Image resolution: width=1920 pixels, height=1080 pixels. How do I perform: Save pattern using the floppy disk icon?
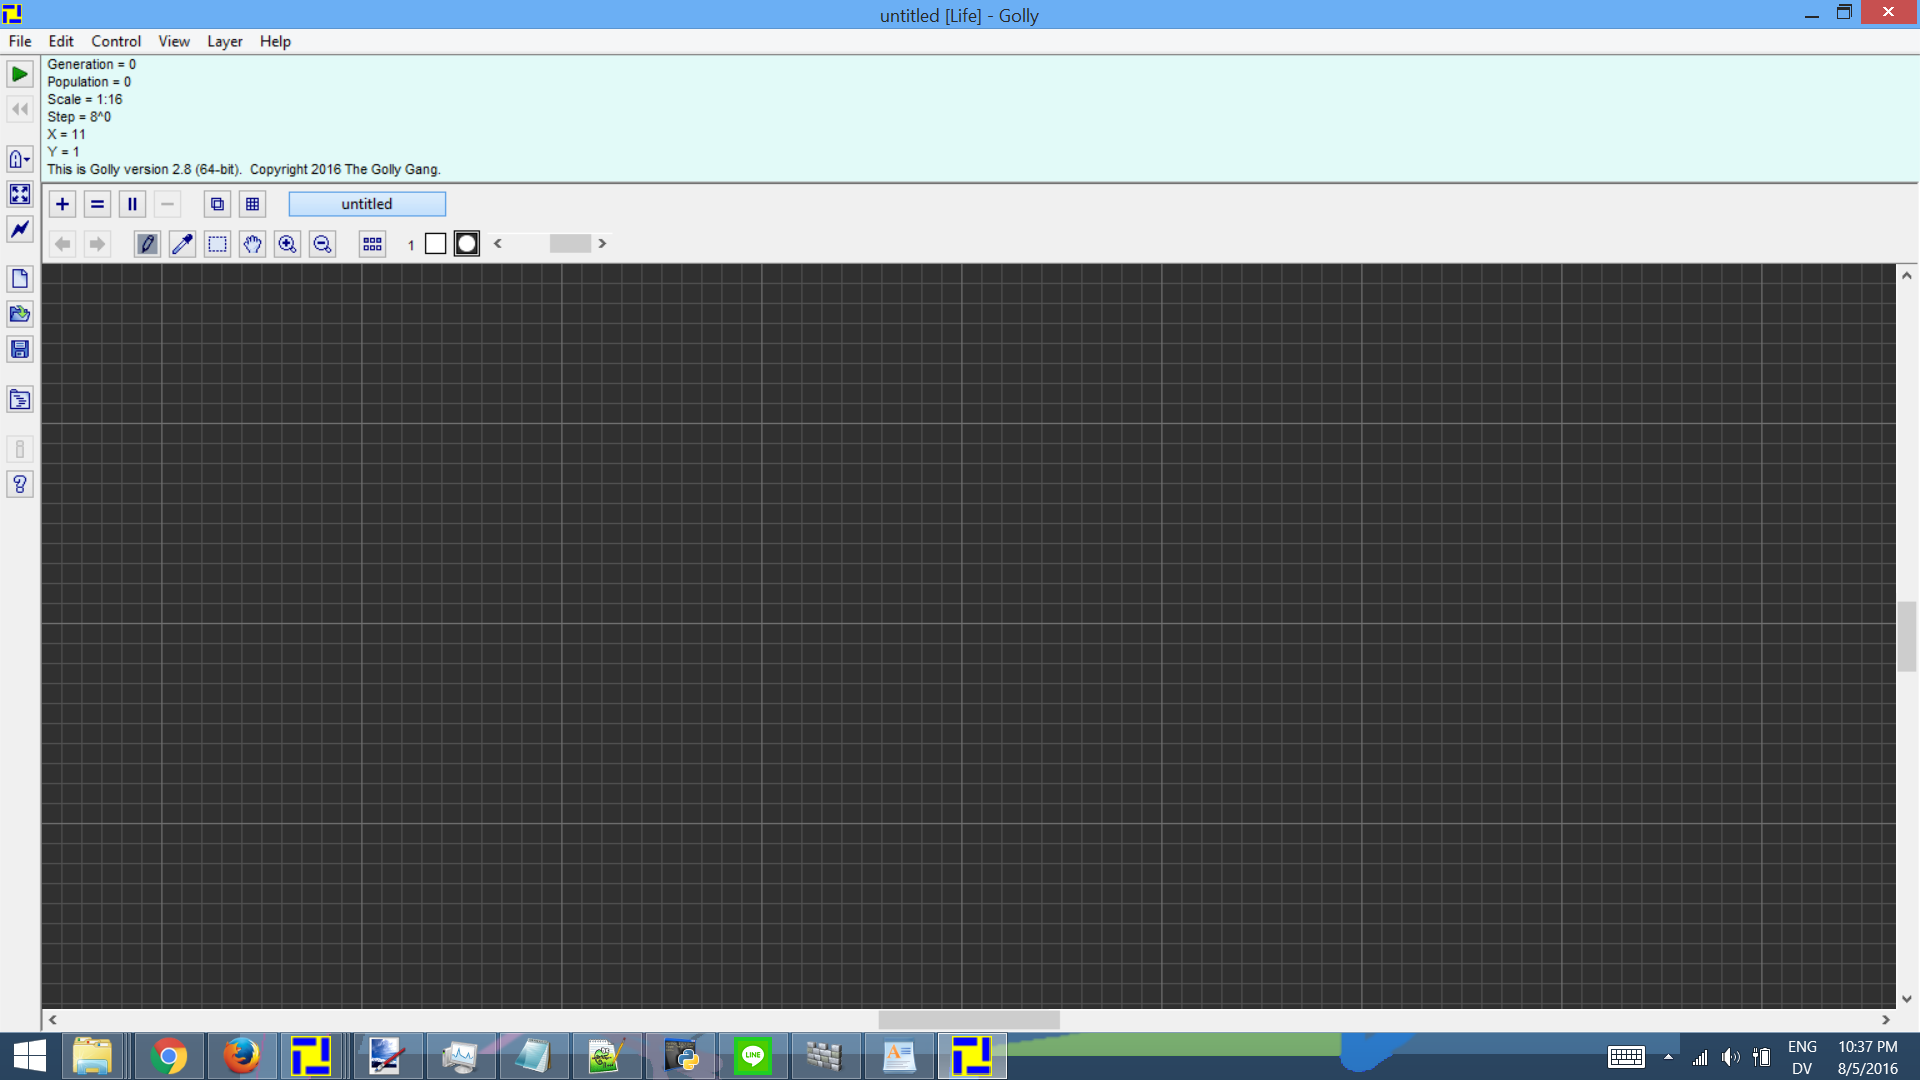(20, 349)
